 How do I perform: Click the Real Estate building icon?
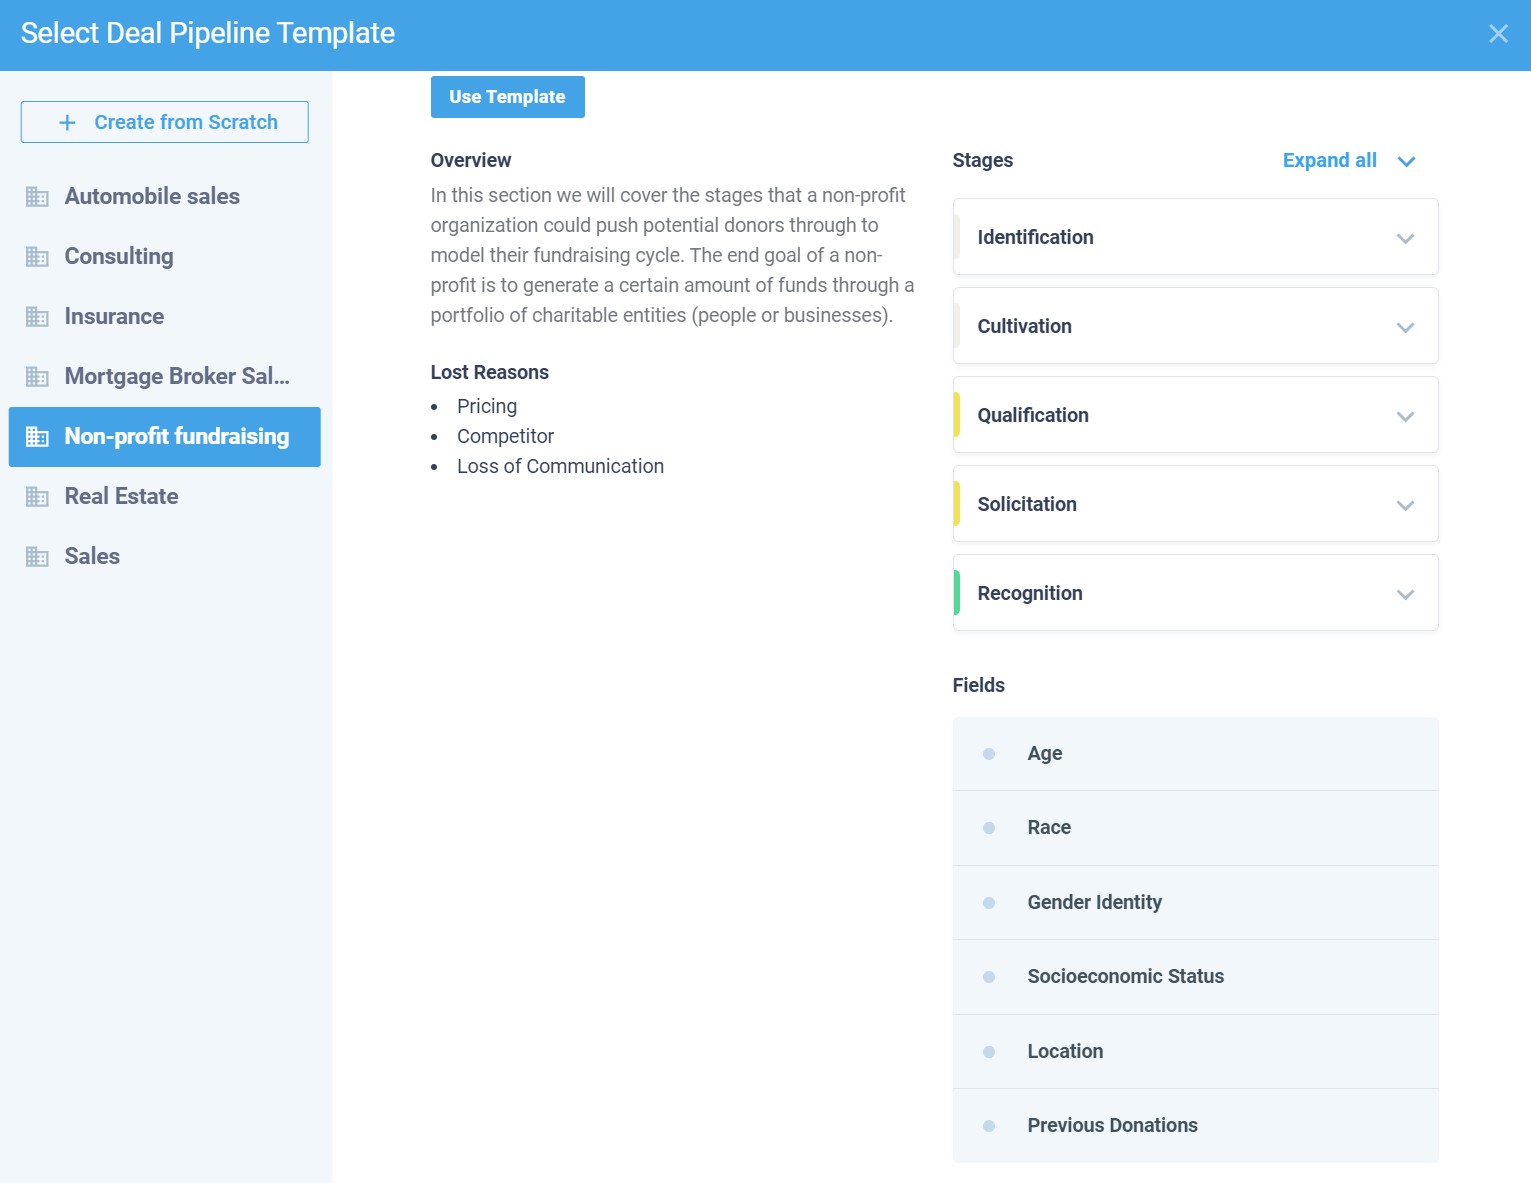(x=37, y=497)
